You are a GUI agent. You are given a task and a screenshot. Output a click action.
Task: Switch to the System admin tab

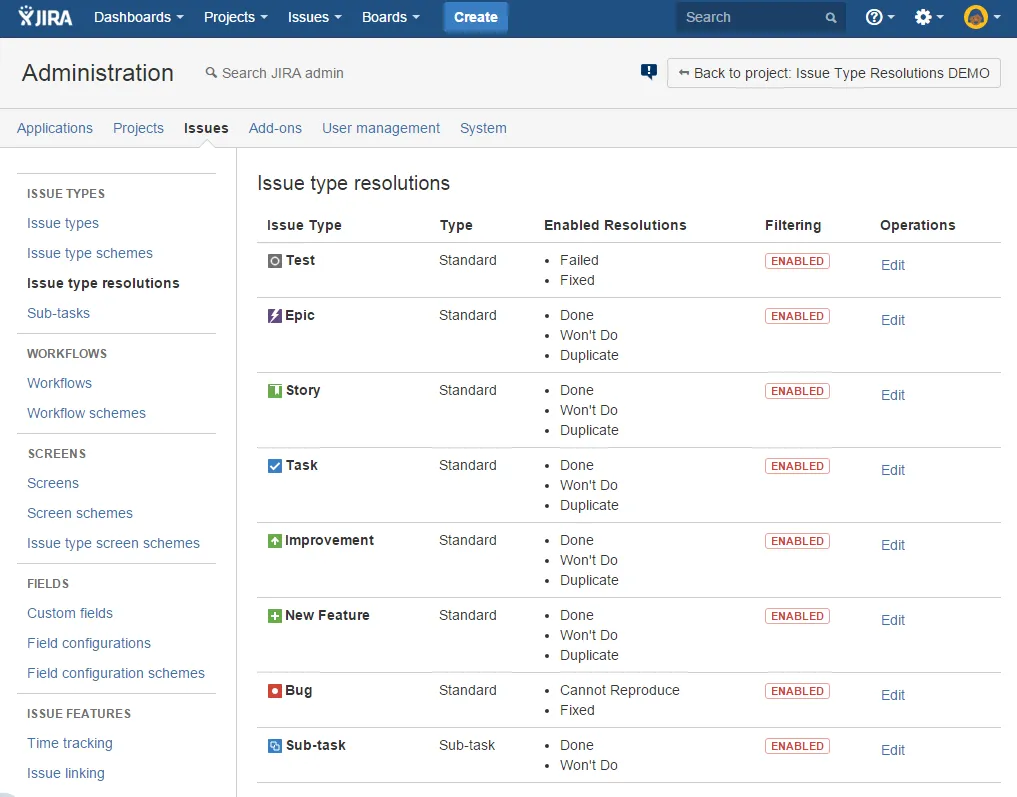(483, 128)
